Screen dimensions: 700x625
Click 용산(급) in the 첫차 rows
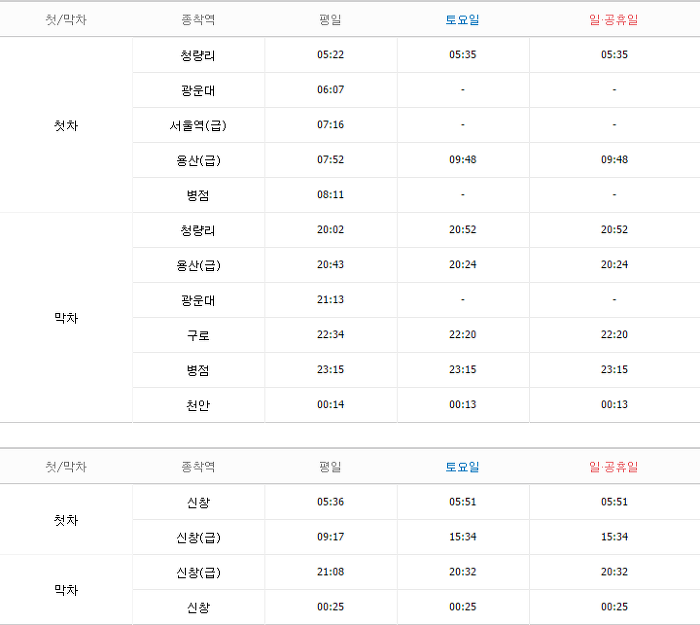(x=198, y=160)
